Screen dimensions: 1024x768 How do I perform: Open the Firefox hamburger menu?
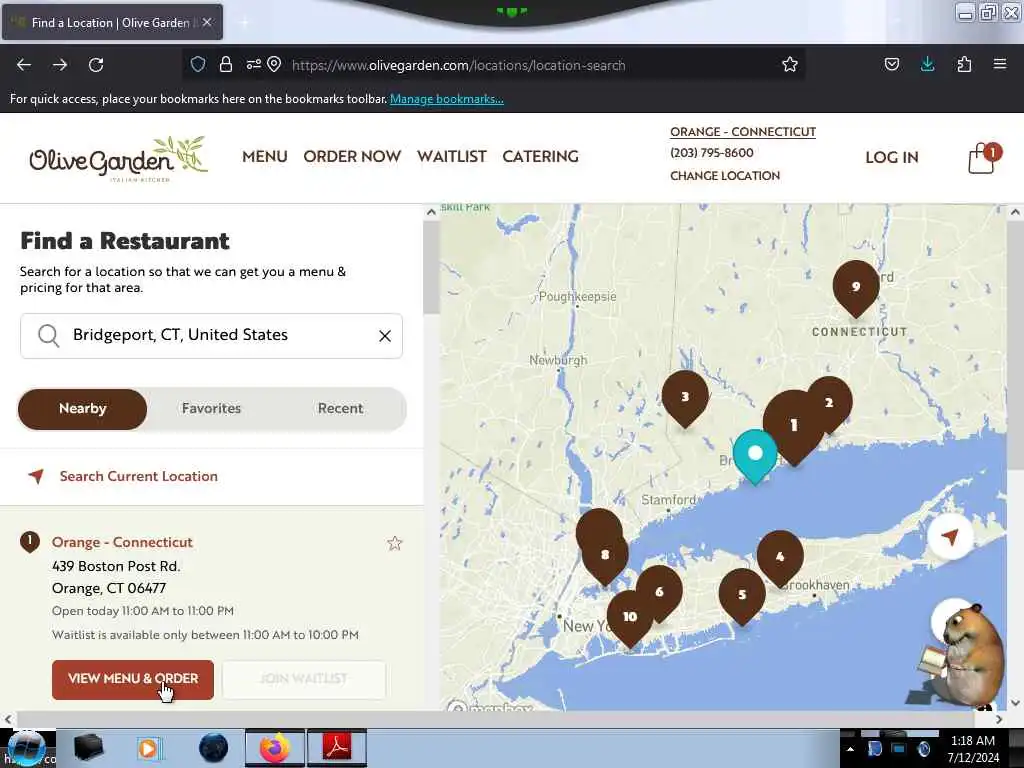coord(1000,65)
